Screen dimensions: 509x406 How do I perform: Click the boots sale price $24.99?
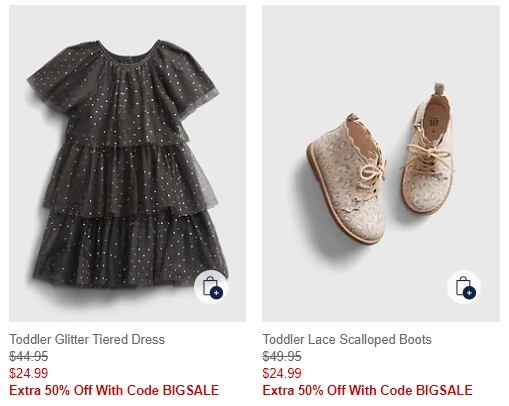point(282,373)
